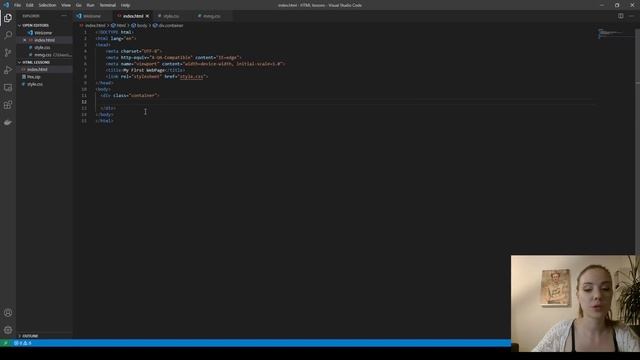Switch to the Welcome tab
640x360 pixels.
pos(92,16)
